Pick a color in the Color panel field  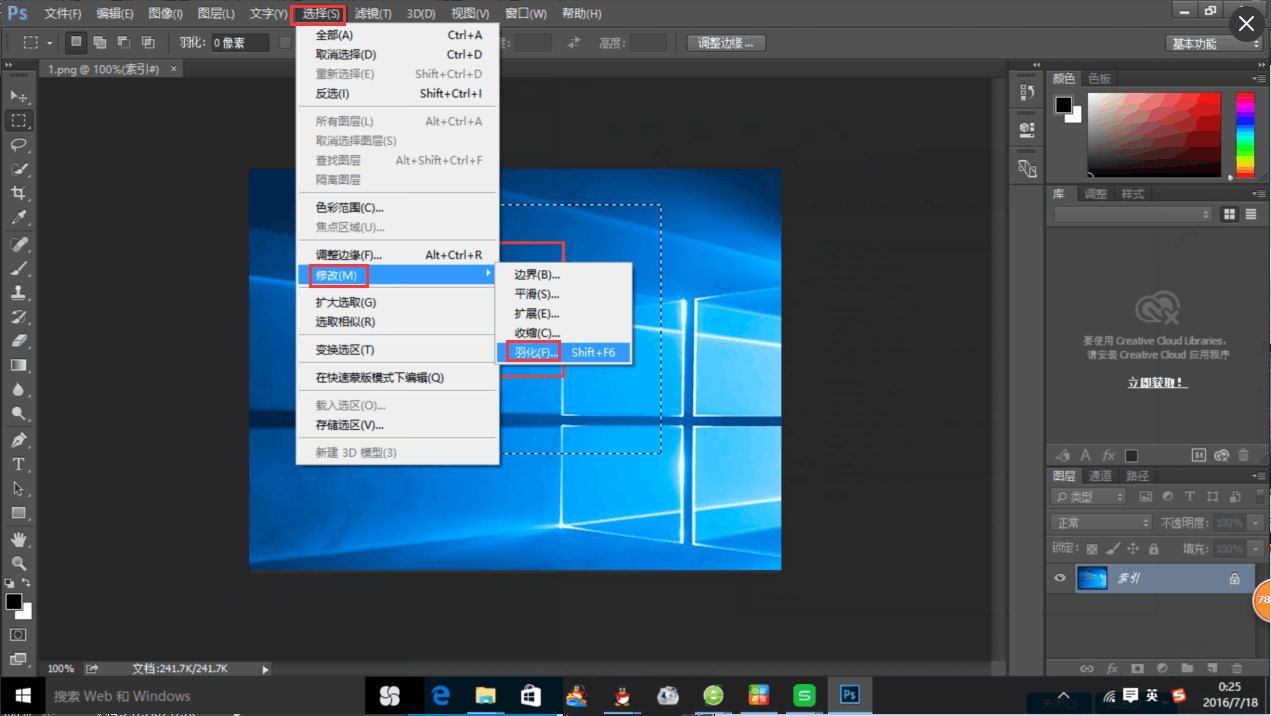point(1154,135)
